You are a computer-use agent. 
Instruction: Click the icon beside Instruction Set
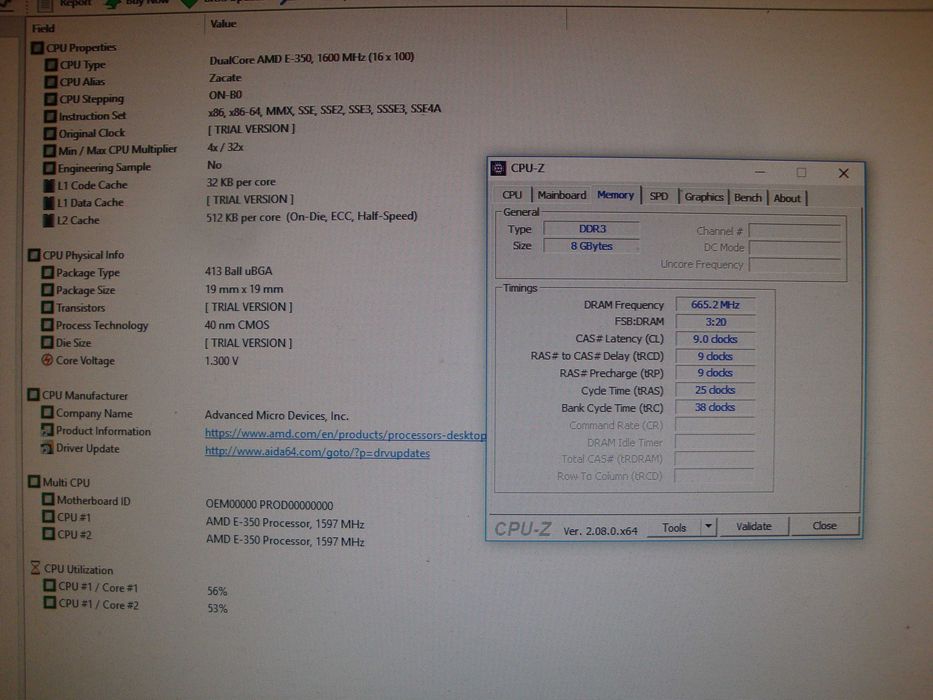51,116
